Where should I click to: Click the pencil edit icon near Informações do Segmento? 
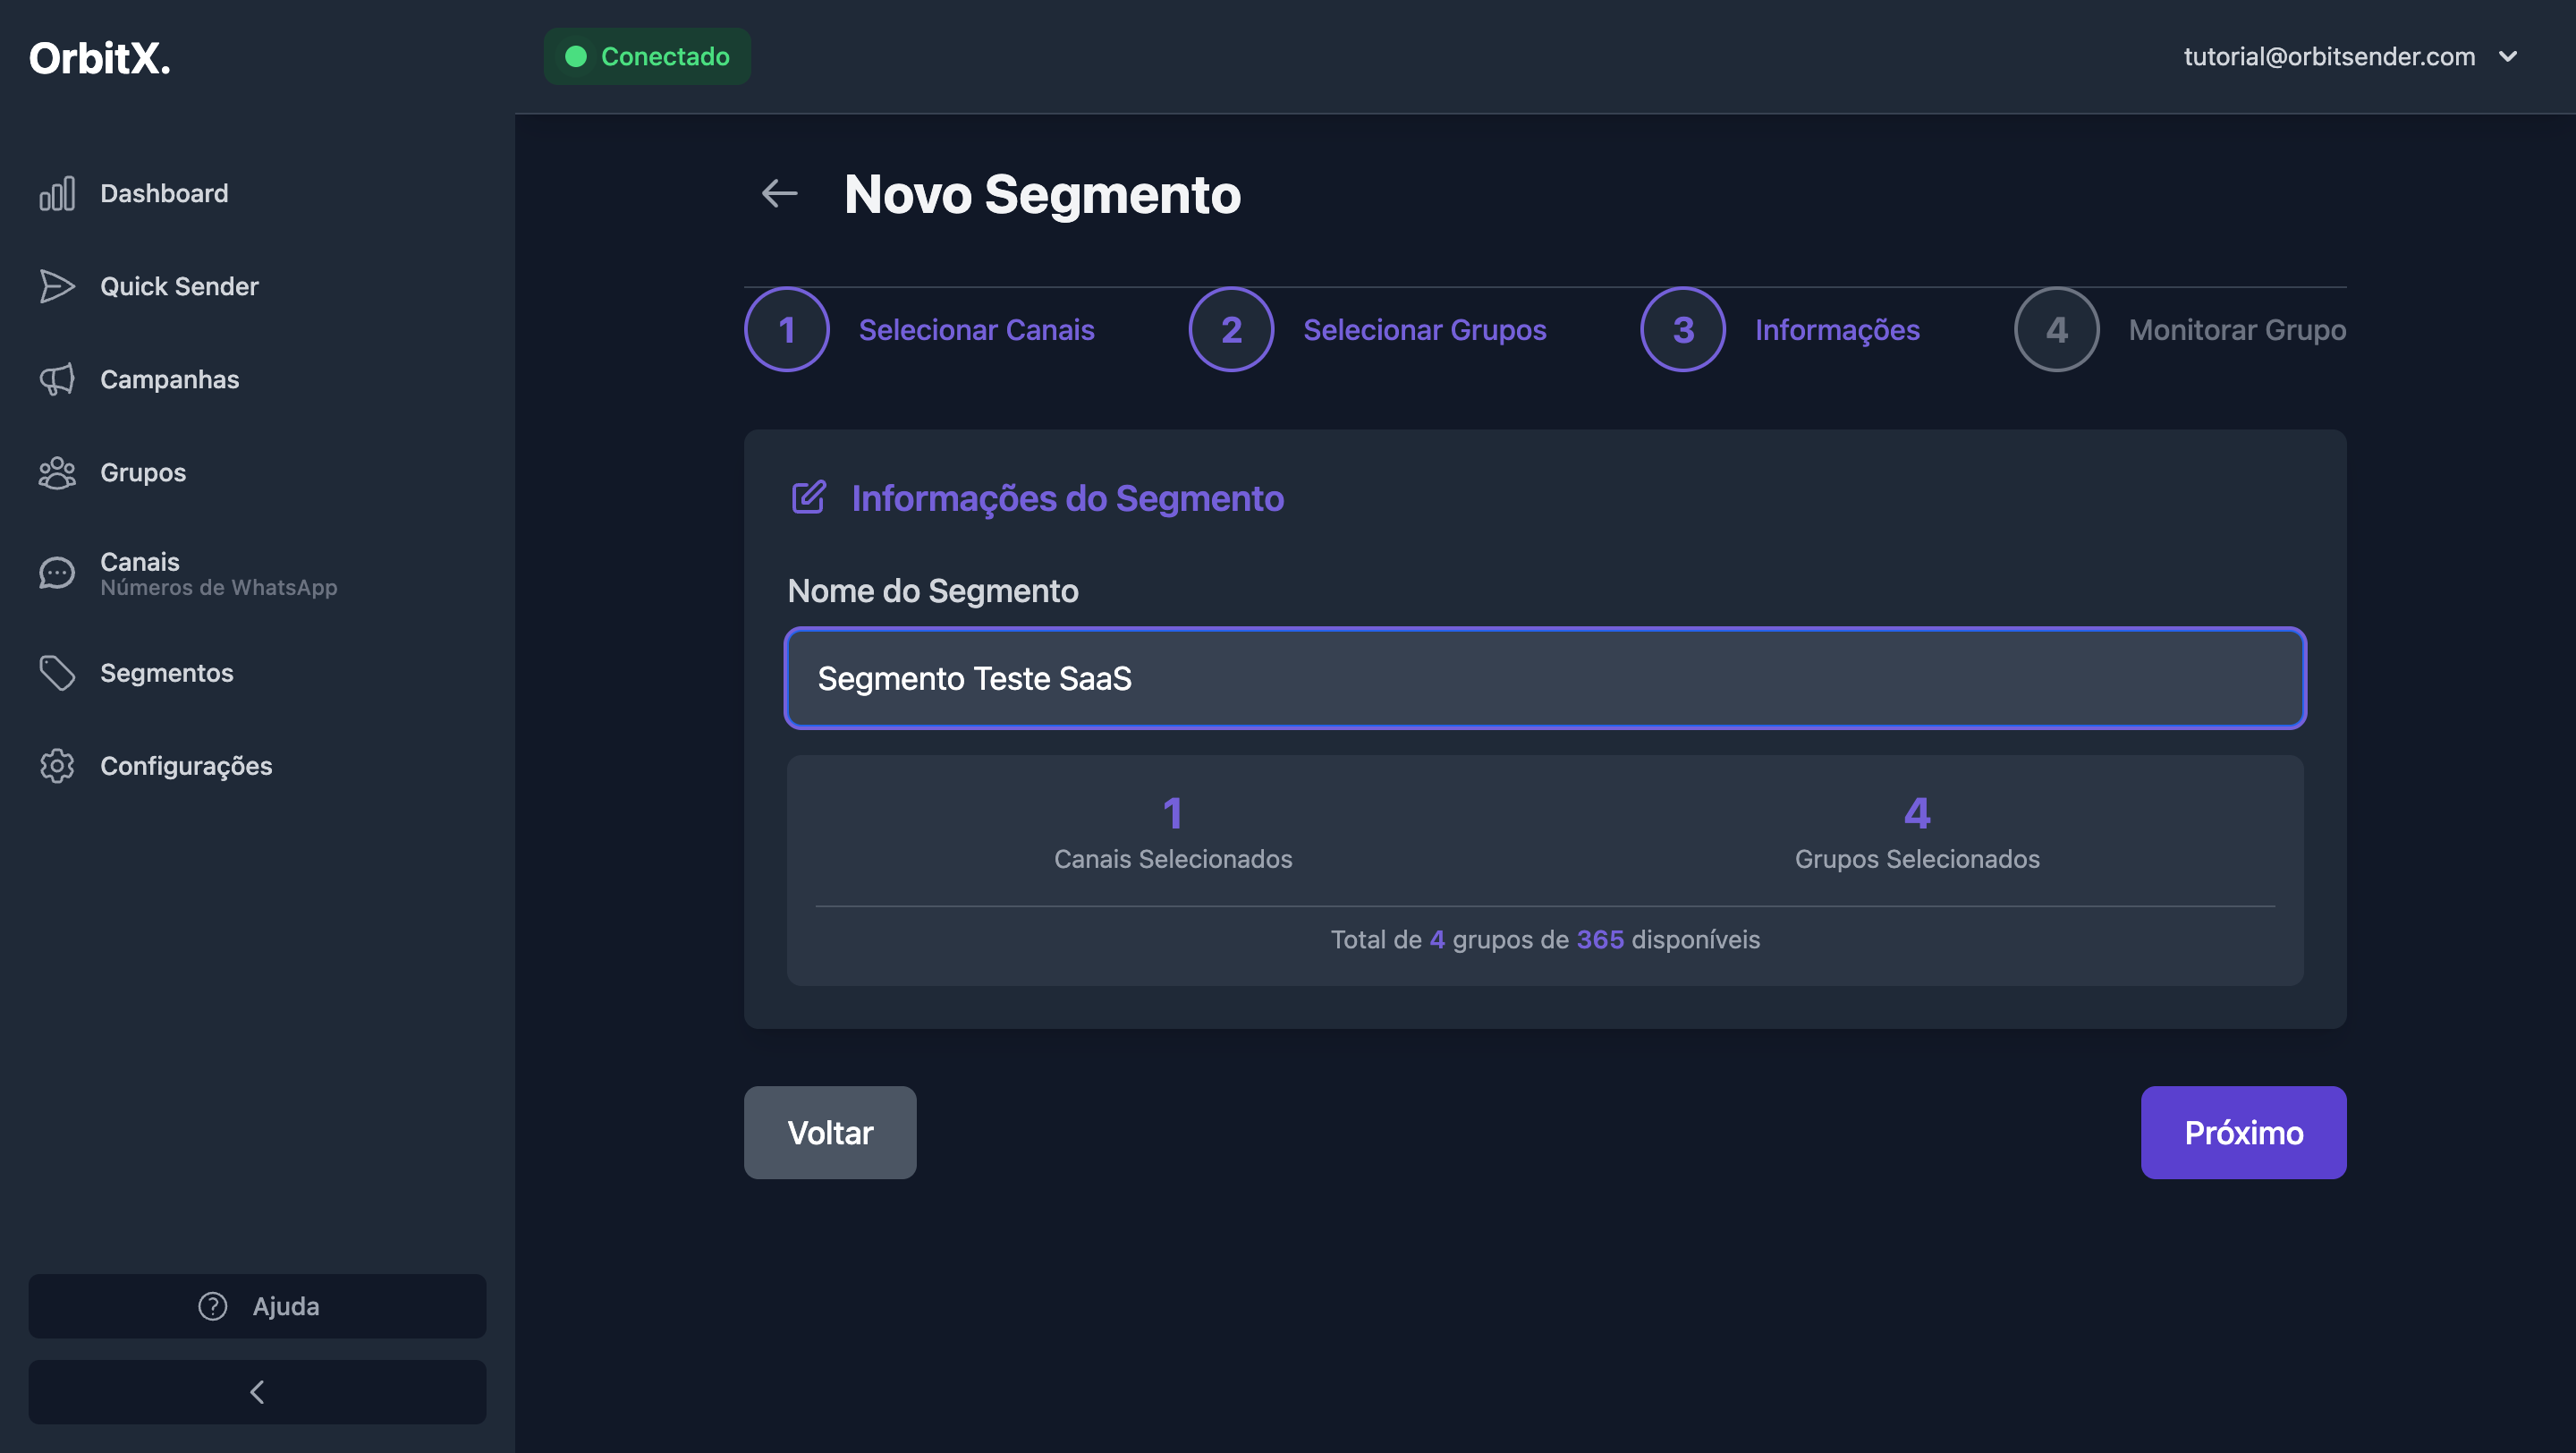tap(808, 497)
